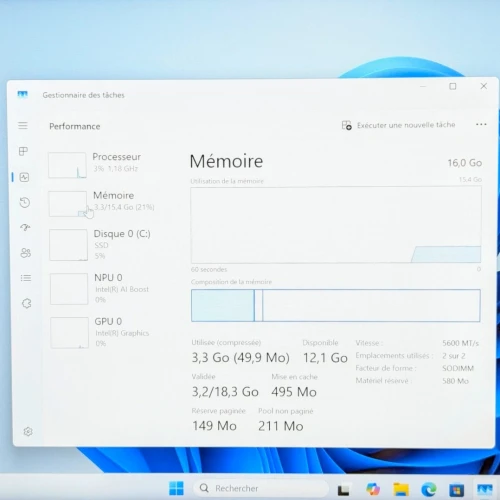Click the Performance page heading
This screenshot has width=500, height=500.
pyautogui.click(x=75, y=126)
